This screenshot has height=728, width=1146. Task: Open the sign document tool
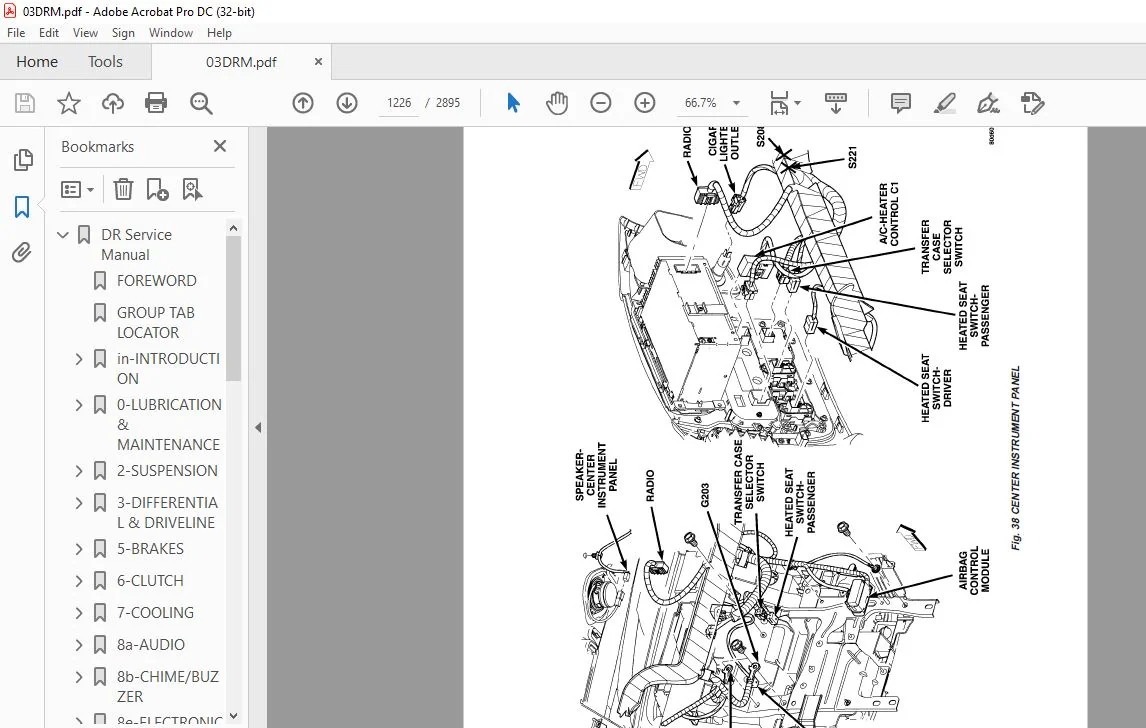coord(988,103)
